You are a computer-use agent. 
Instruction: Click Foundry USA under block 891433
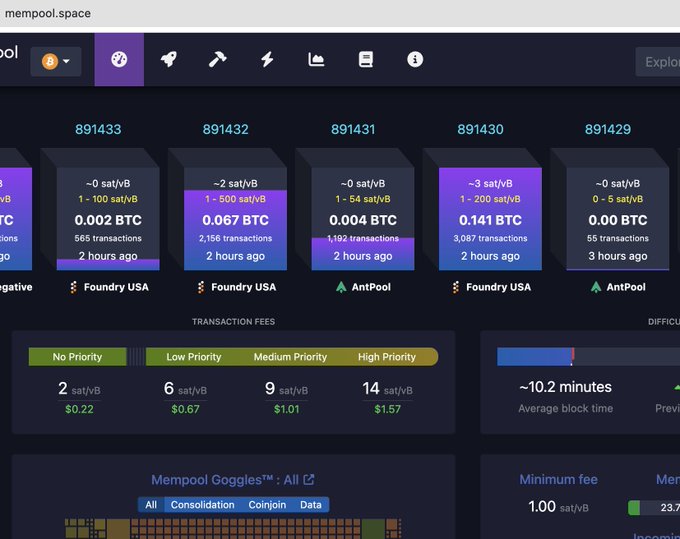(116, 287)
